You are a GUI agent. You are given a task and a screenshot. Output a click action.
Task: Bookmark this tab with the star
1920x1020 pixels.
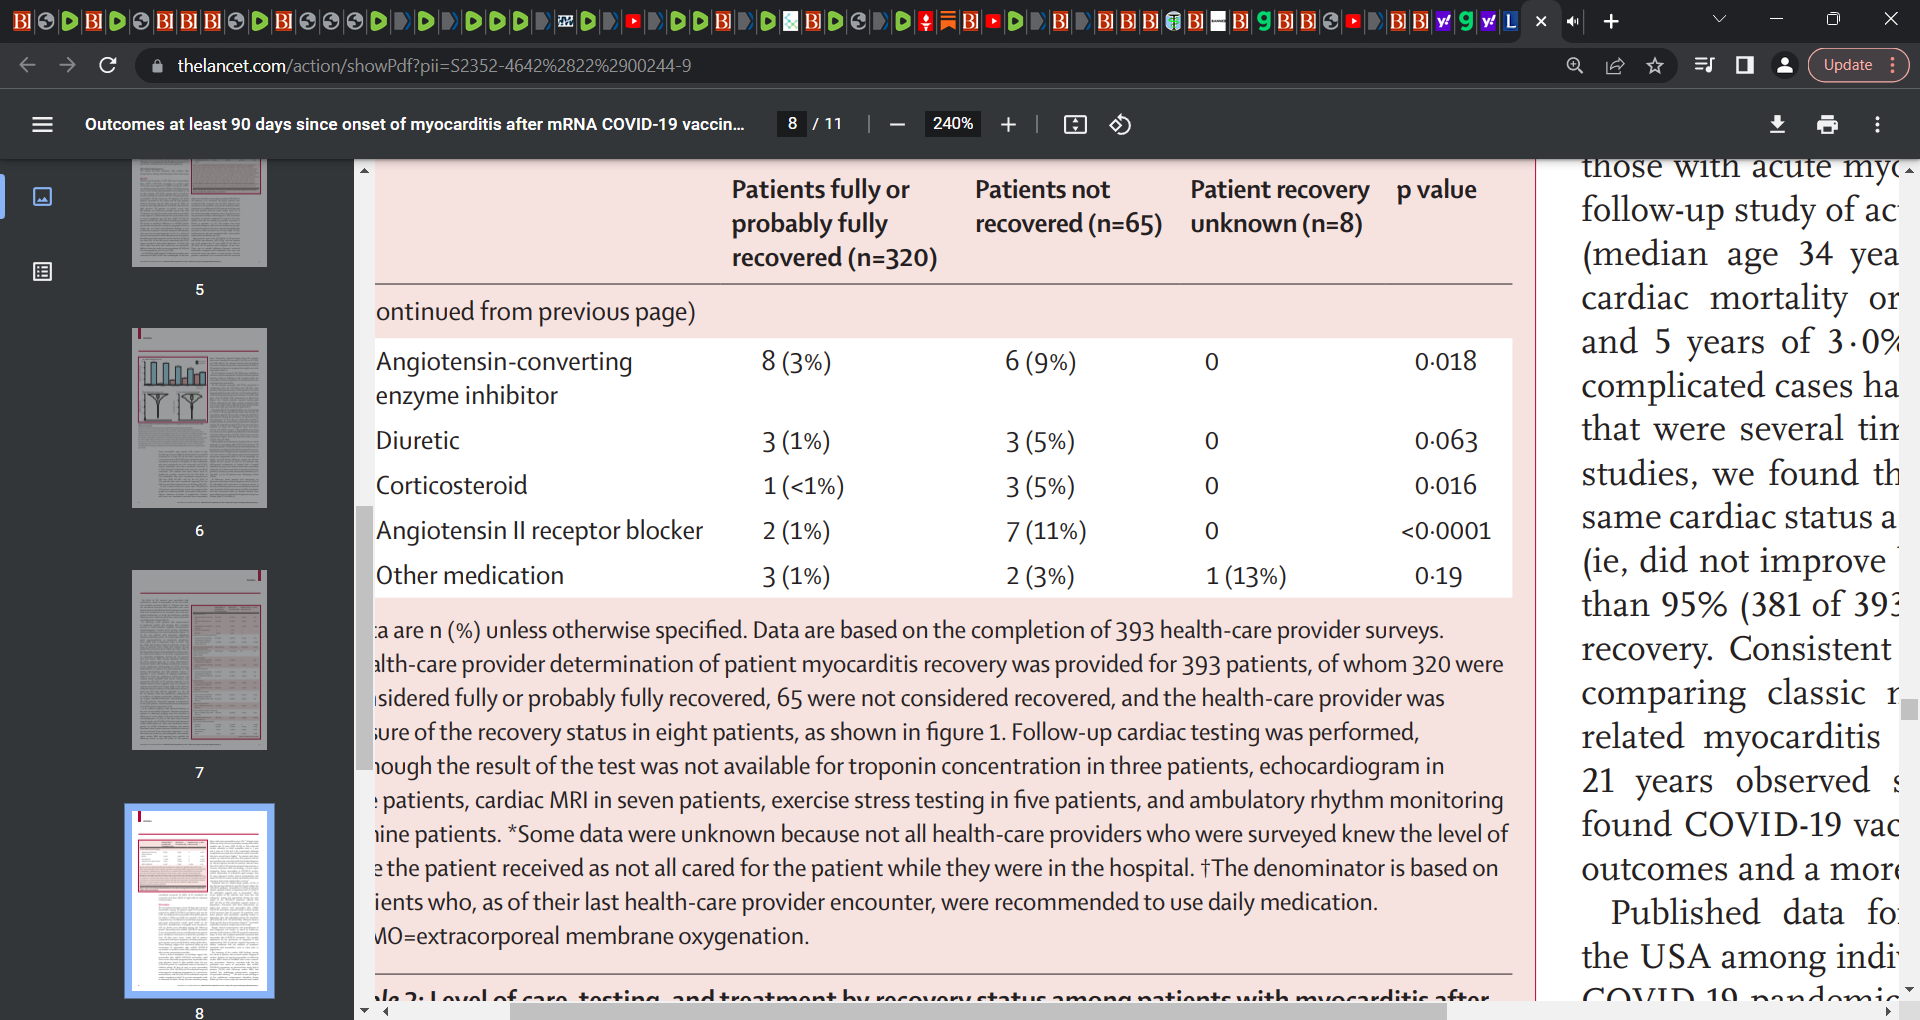[x=1655, y=65]
